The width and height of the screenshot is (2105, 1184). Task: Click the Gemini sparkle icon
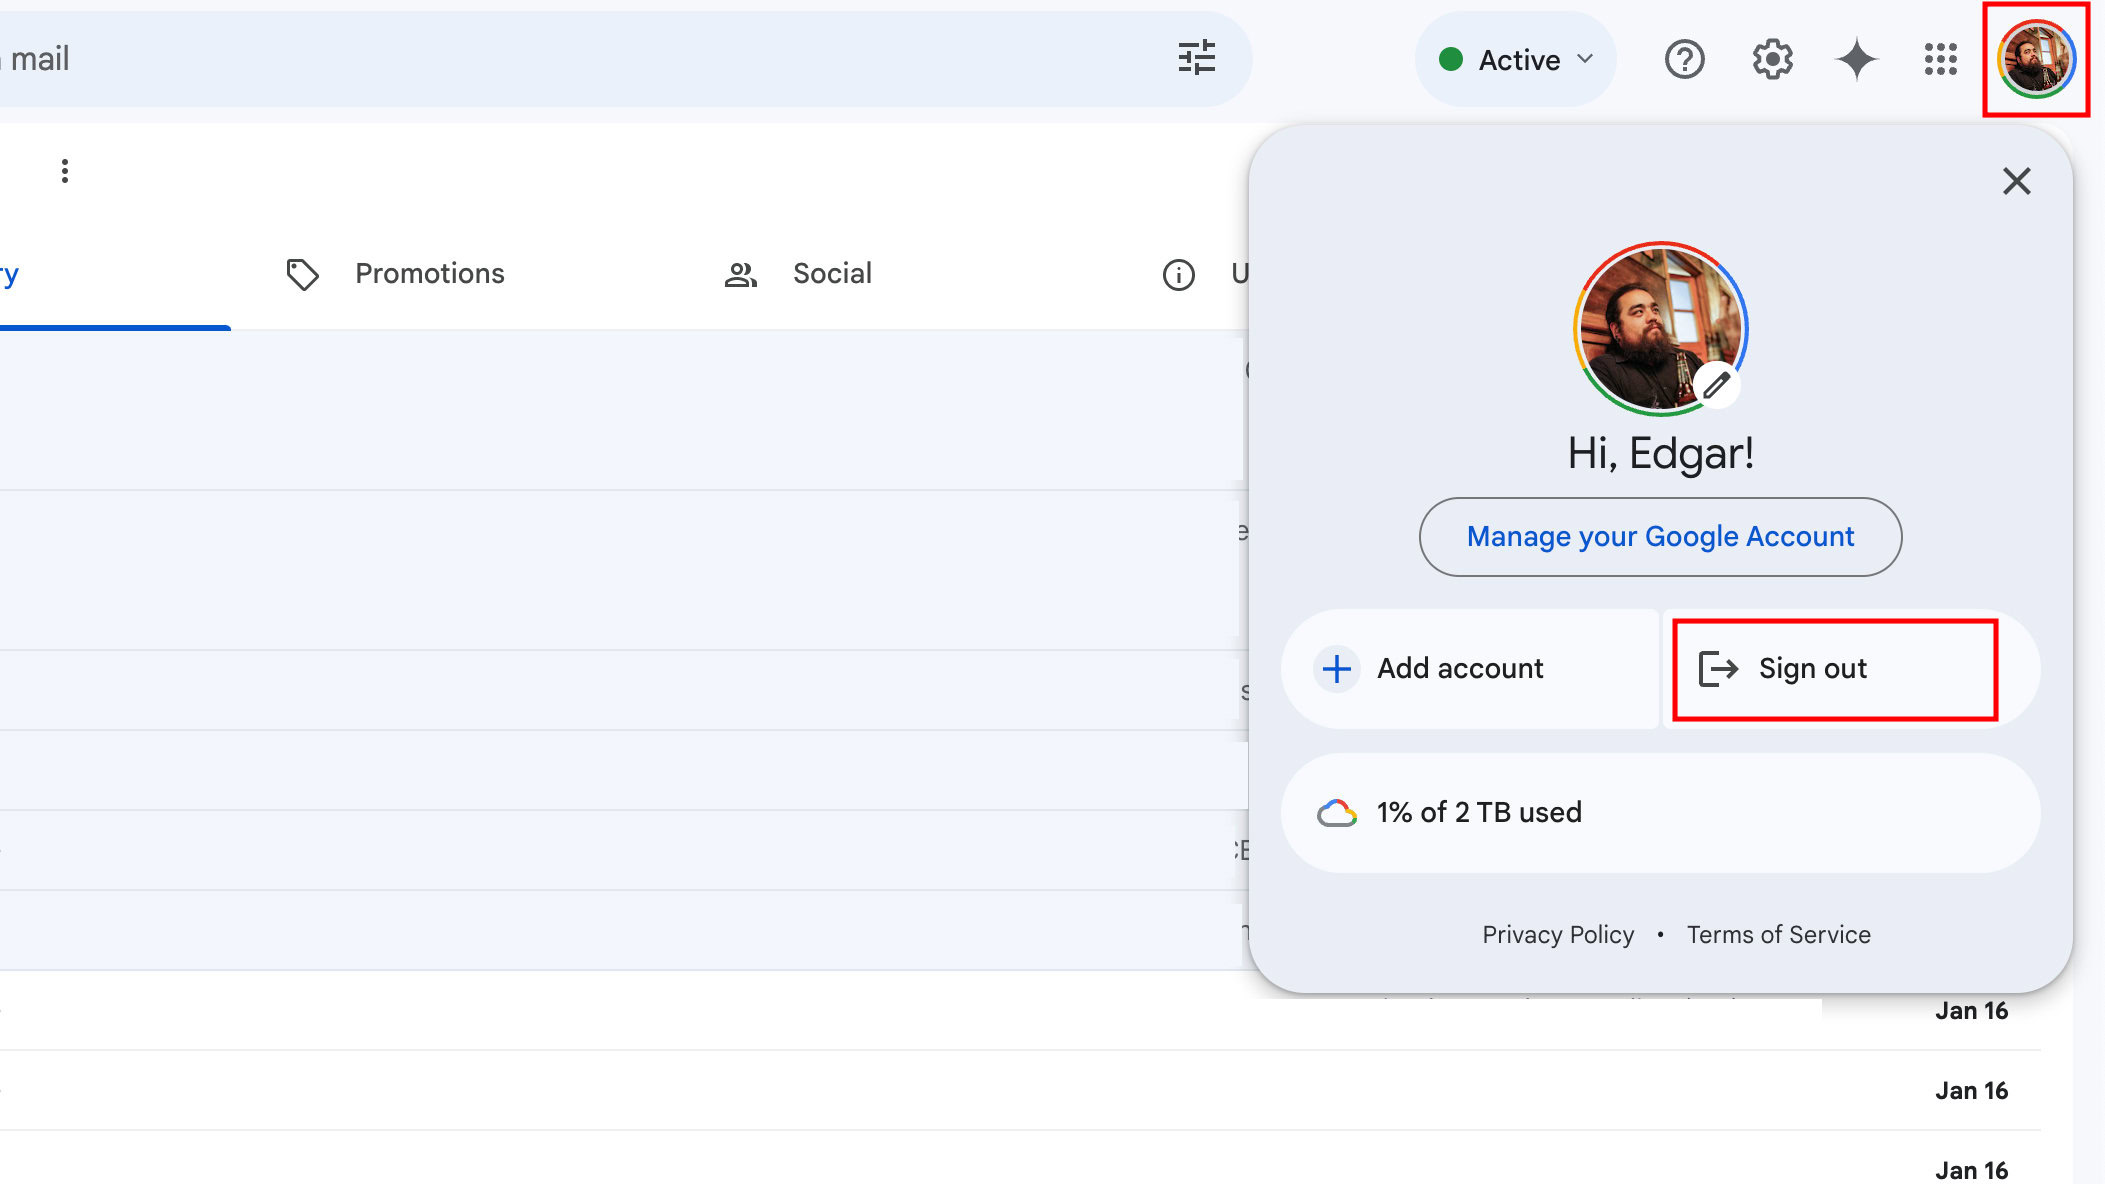click(x=1856, y=58)
